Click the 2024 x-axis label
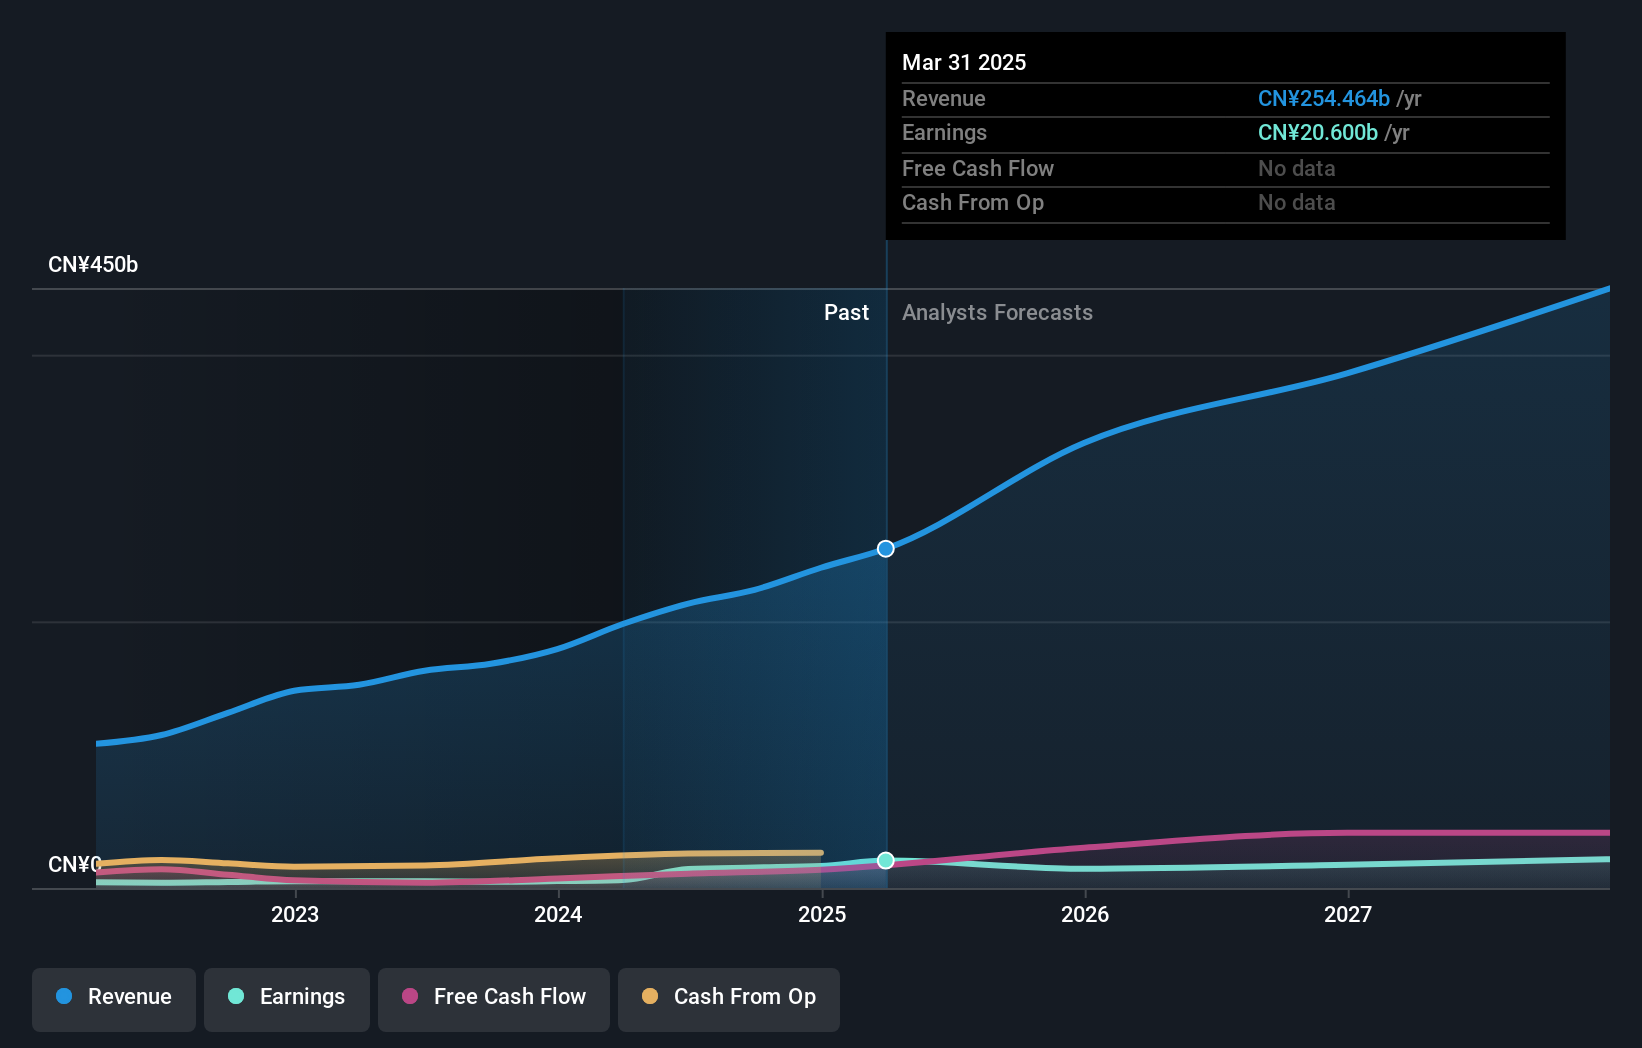 pos(558,914)
